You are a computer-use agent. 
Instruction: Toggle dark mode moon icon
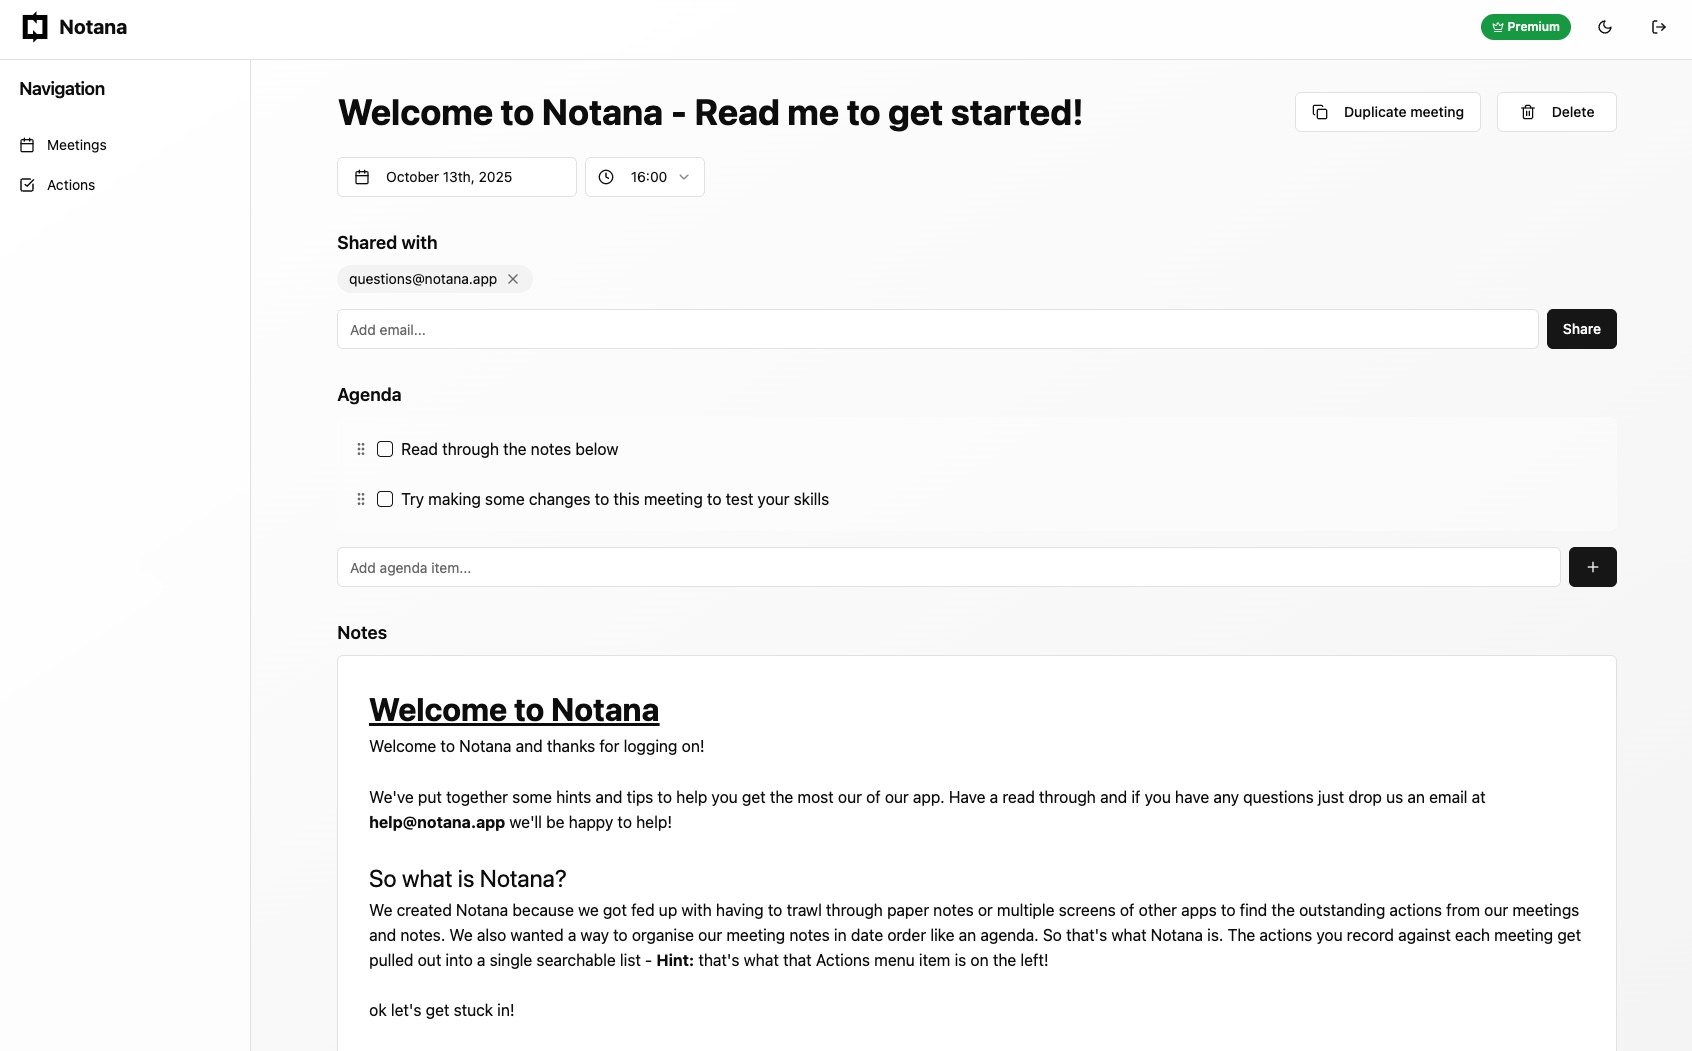[x=1605, y=27]
